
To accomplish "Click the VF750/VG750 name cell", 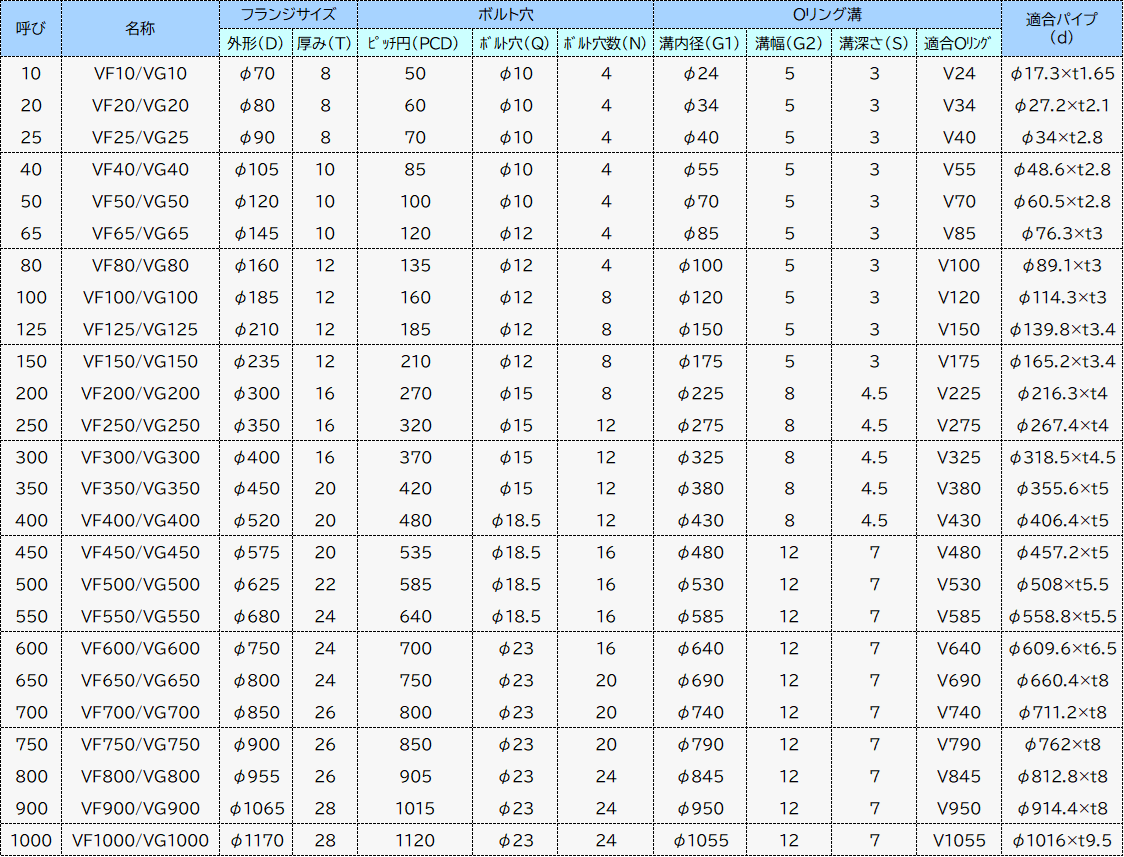I will click(x=140, y=745).
